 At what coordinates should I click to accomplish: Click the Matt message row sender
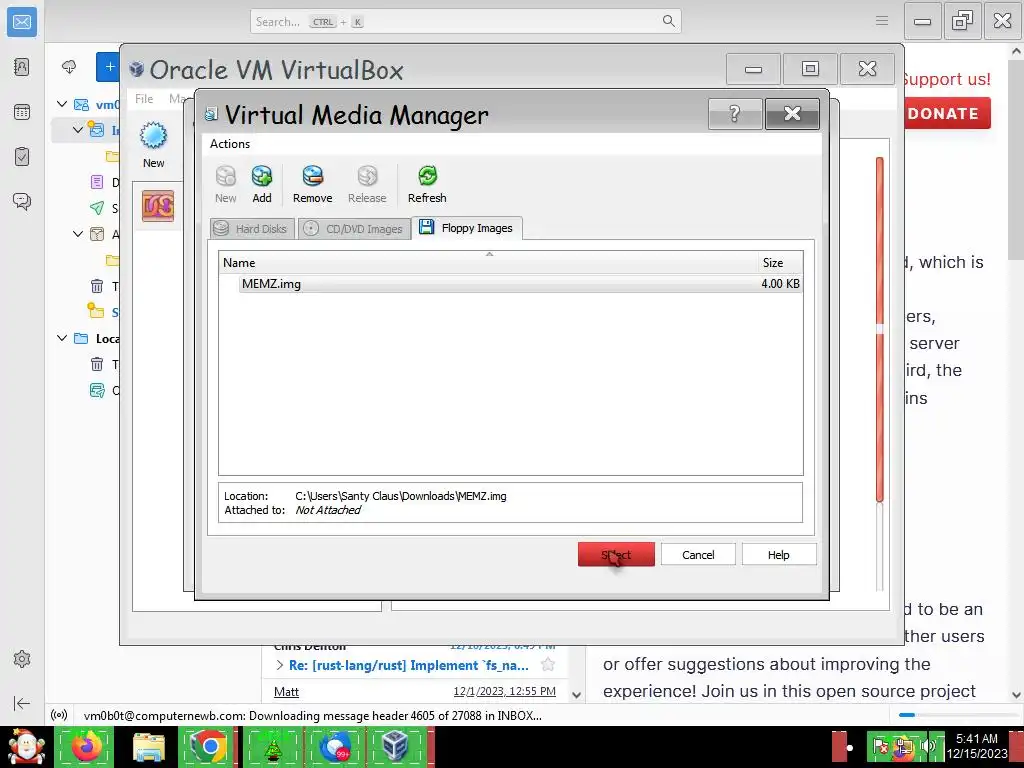pos(287,692)
